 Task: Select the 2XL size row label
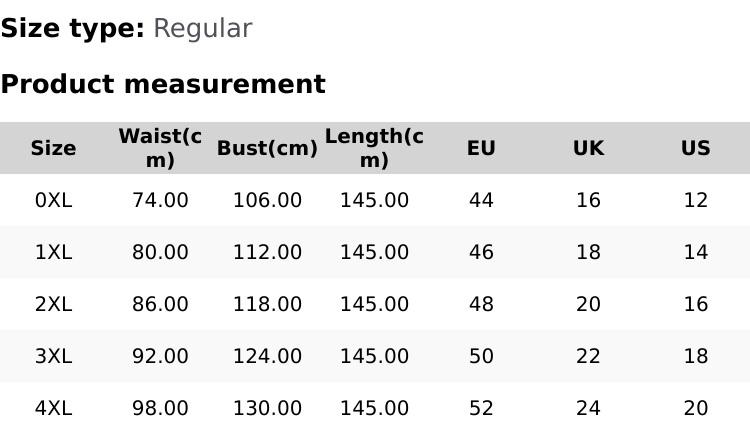pos(53,304)
